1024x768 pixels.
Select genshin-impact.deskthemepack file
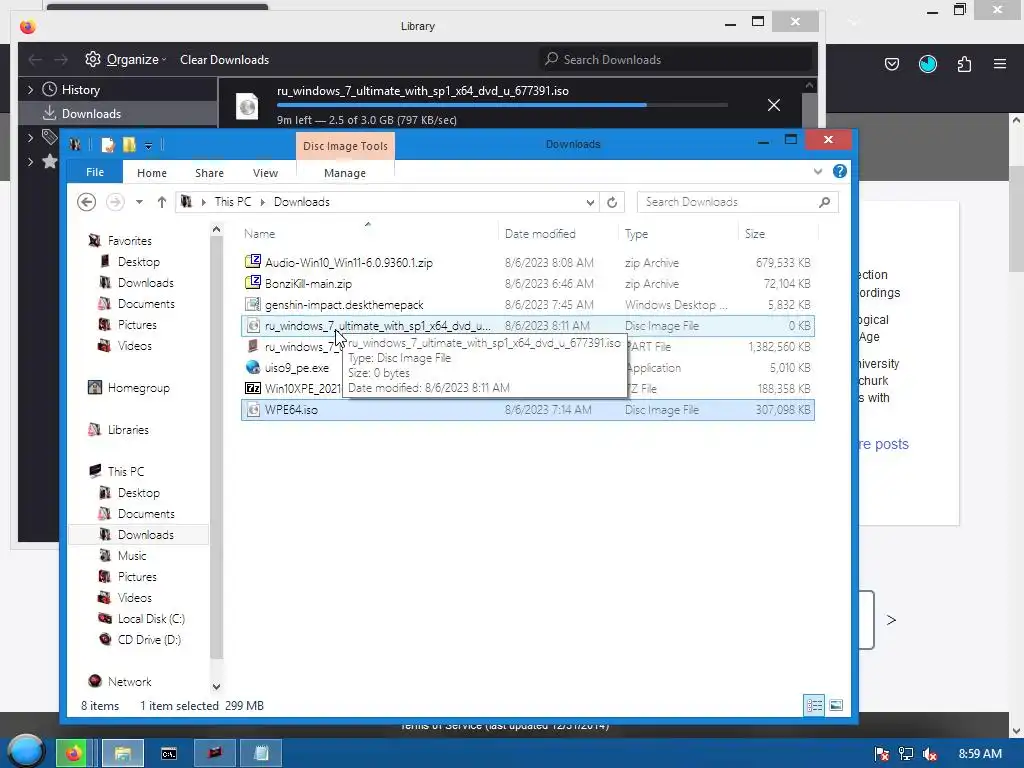pyautogui.click(x=528, y=304)
